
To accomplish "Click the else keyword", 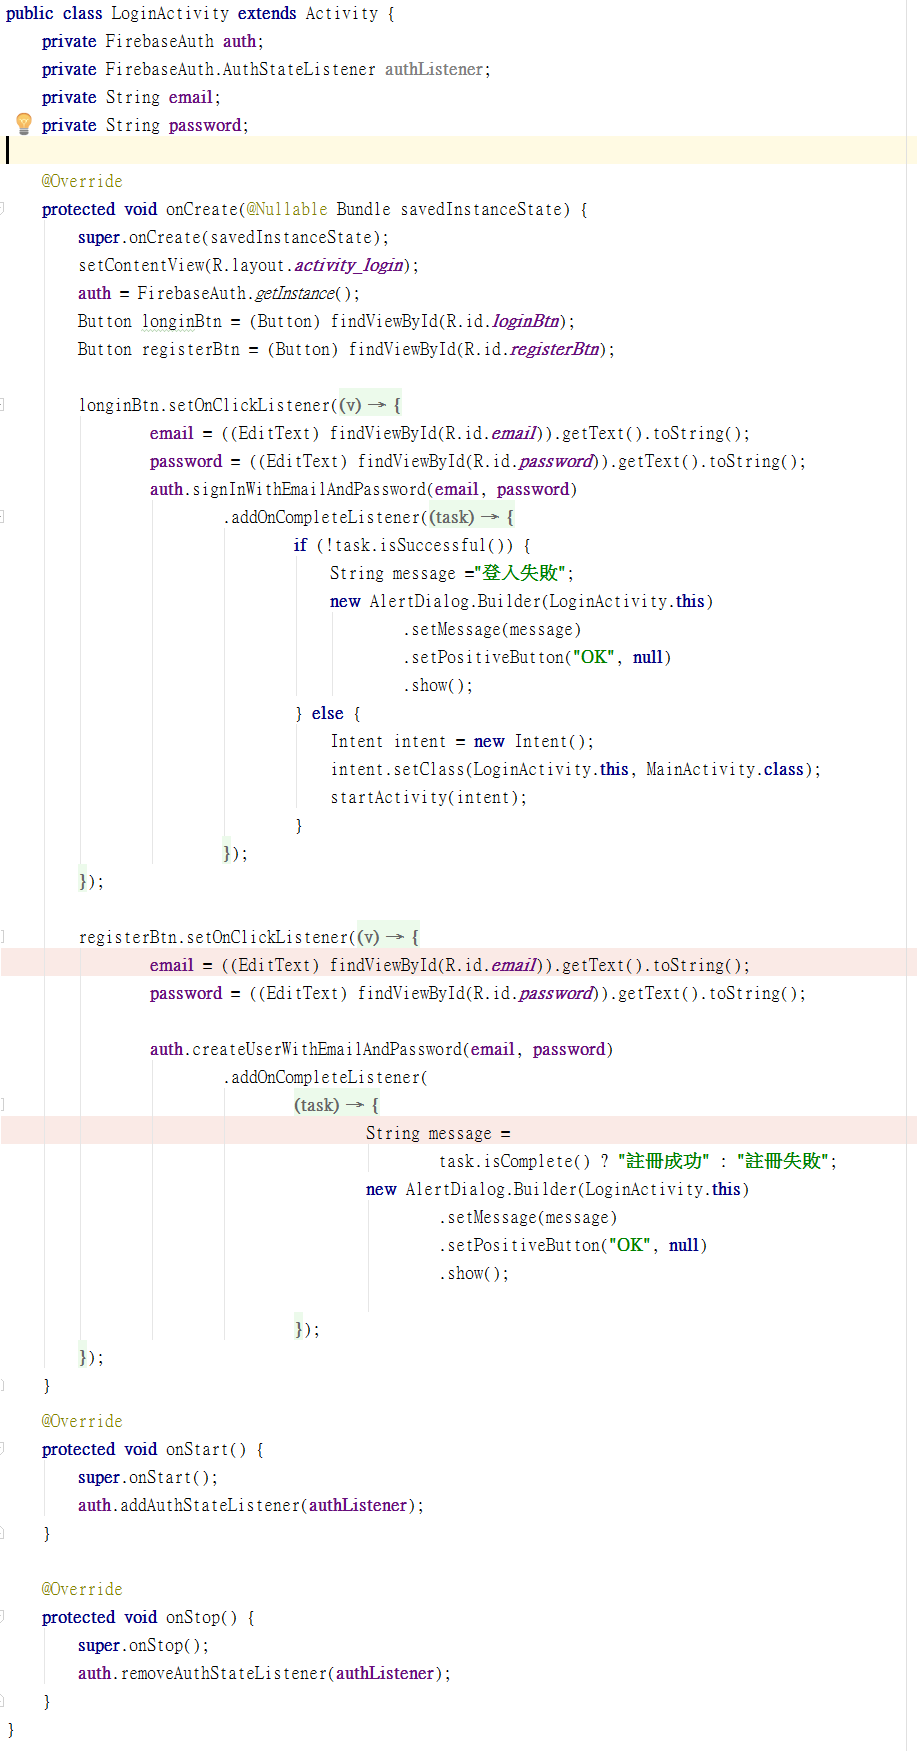I will 327,714.
